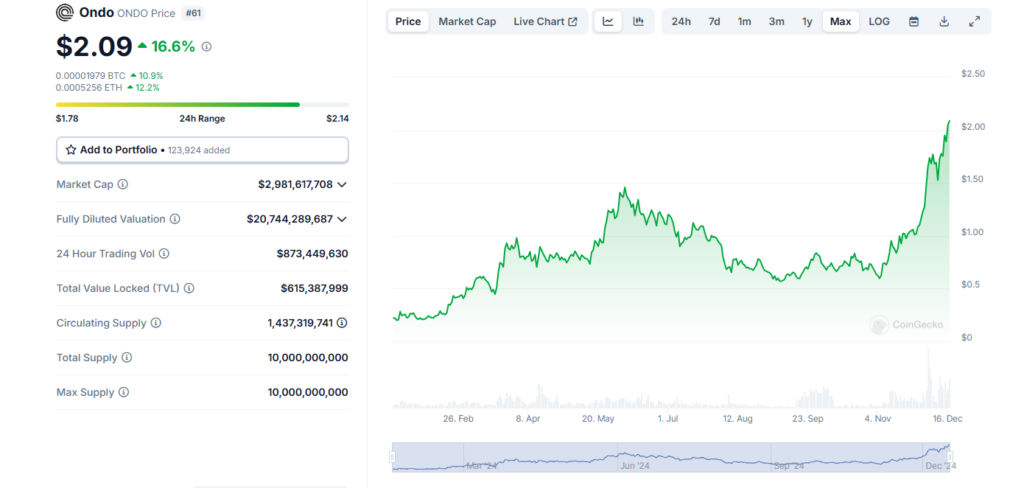The image size is (1024, 488).
Task: Click the $873,449,630 trading volume value
Action: pyautogui.click(x=312, y=253)
